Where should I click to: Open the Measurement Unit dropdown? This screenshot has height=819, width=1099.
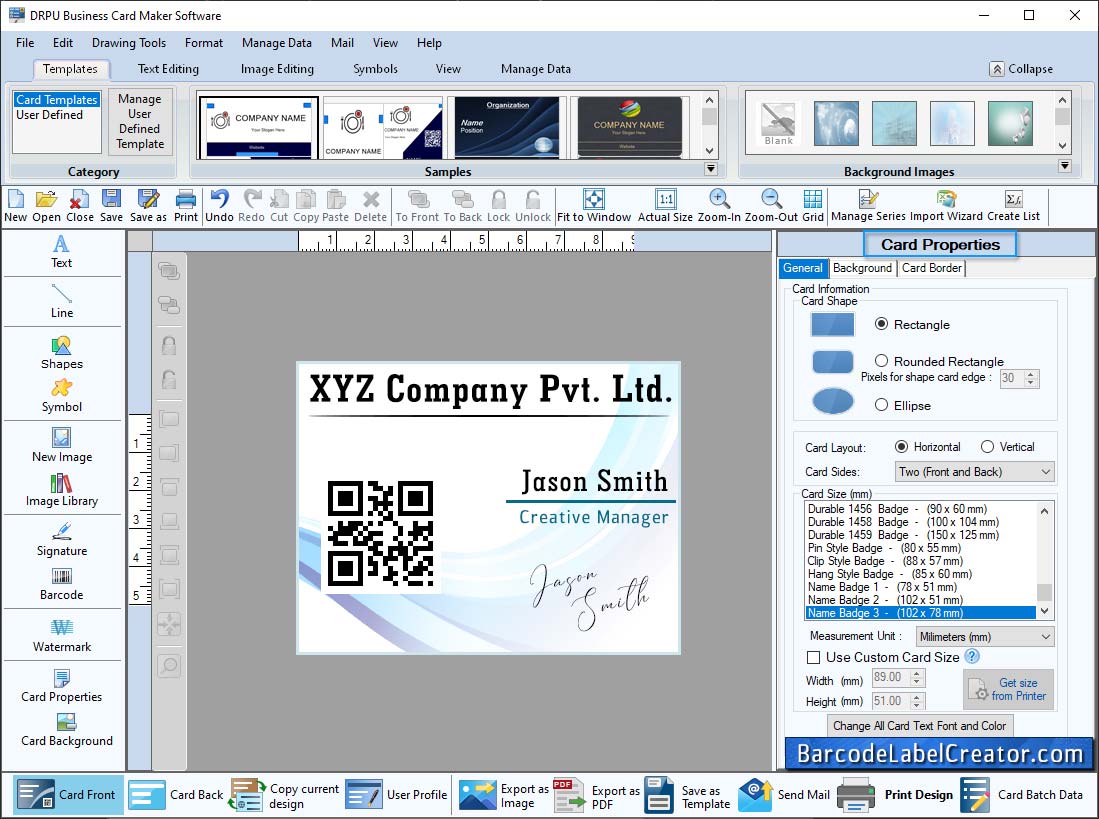click(x=985, y=637)
